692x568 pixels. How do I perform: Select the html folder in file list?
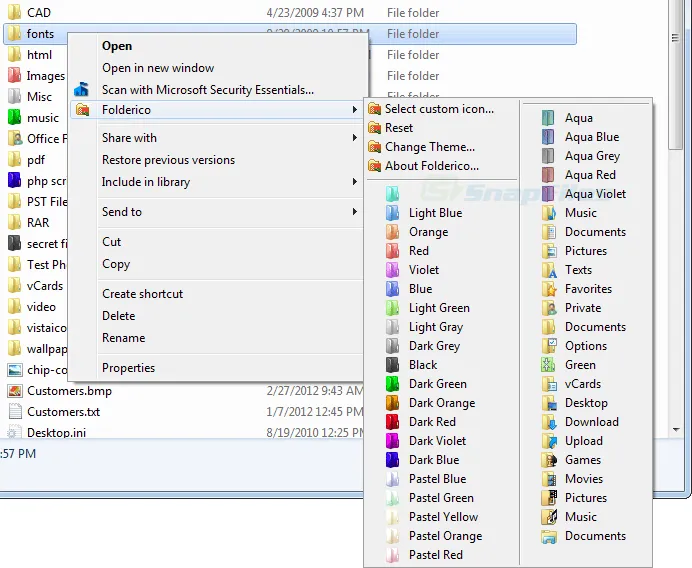[39, 55]
